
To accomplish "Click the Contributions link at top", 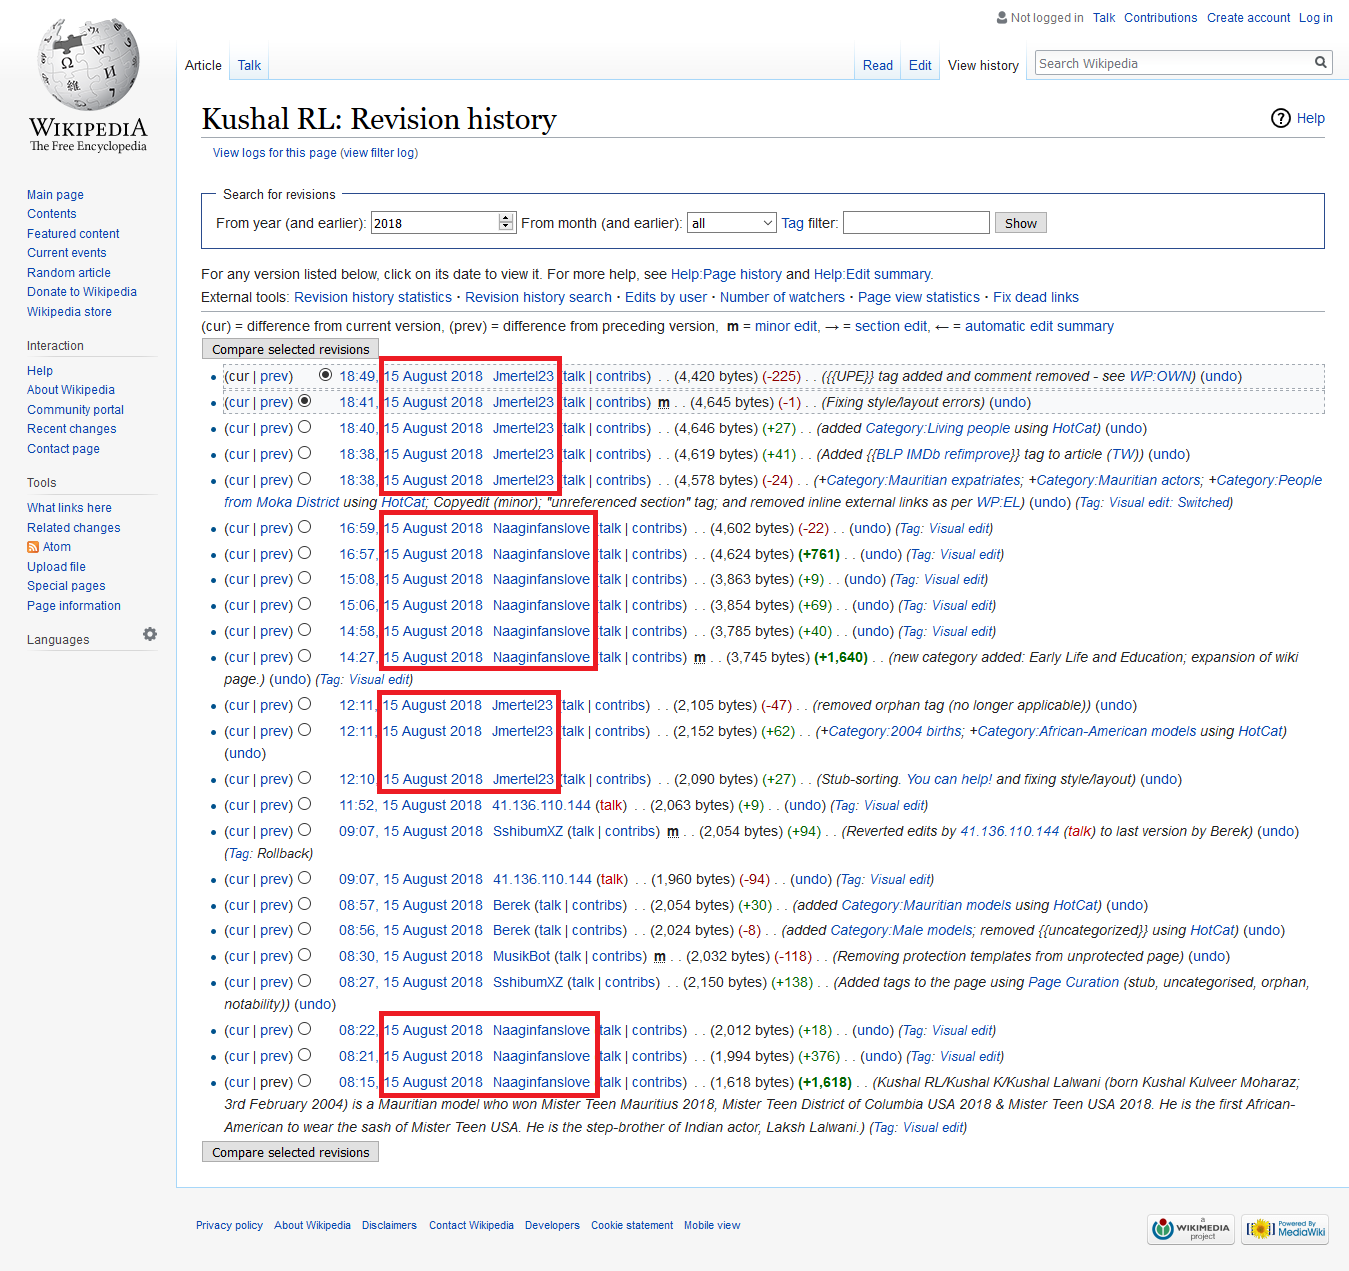I will 1160,18.
